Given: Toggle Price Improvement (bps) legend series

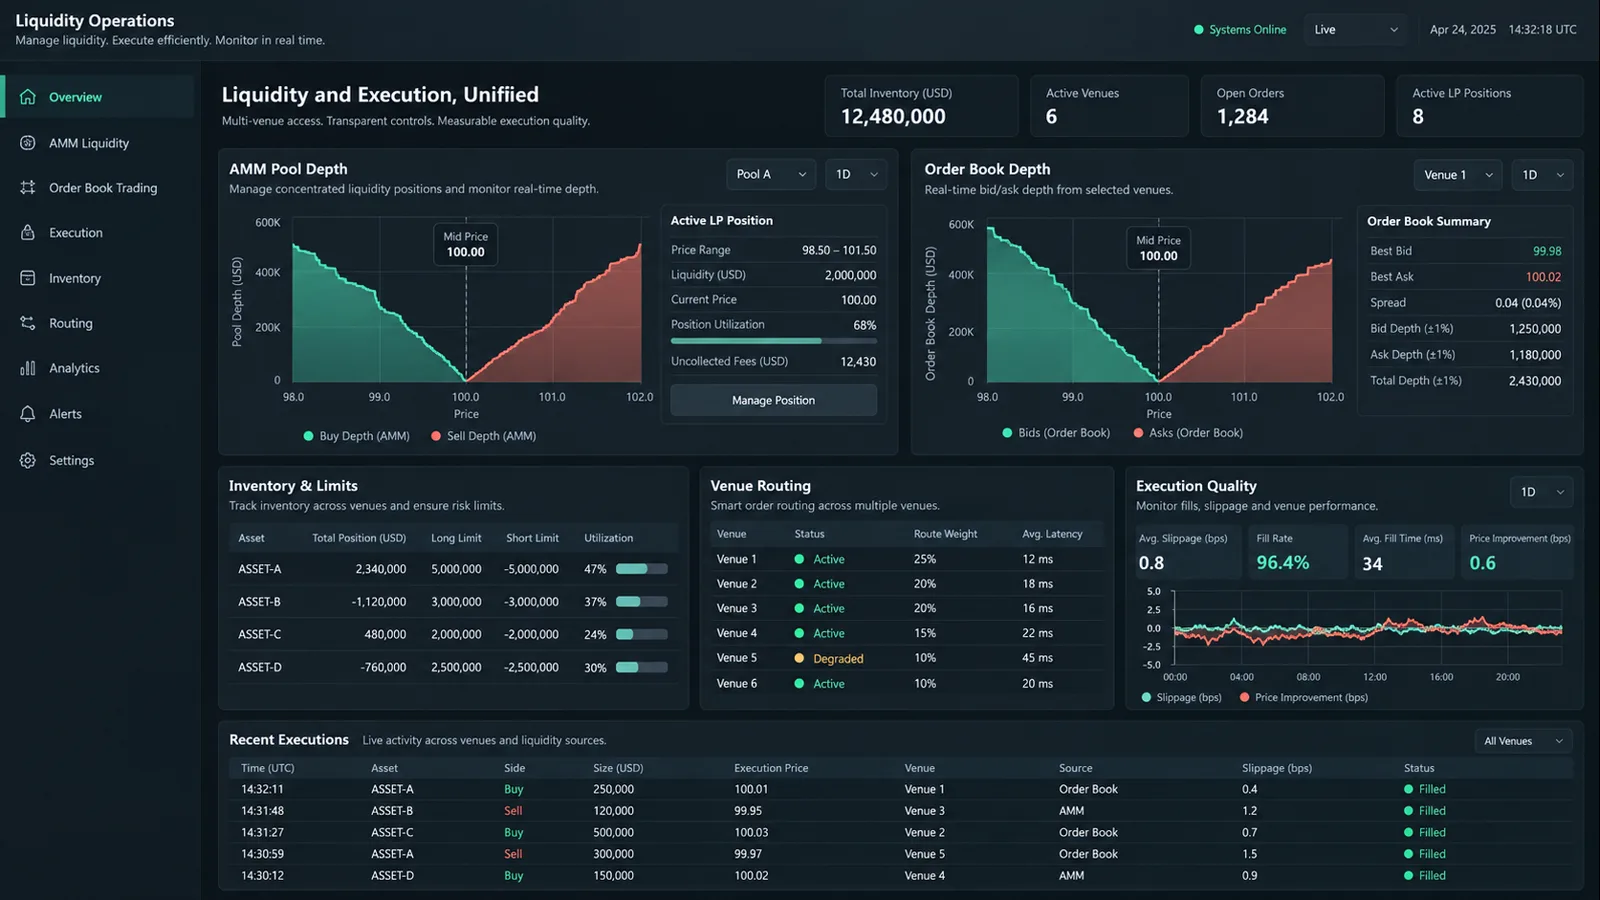Looking at the screenshot, I should pyautogui.click(x=1304, y=697).
